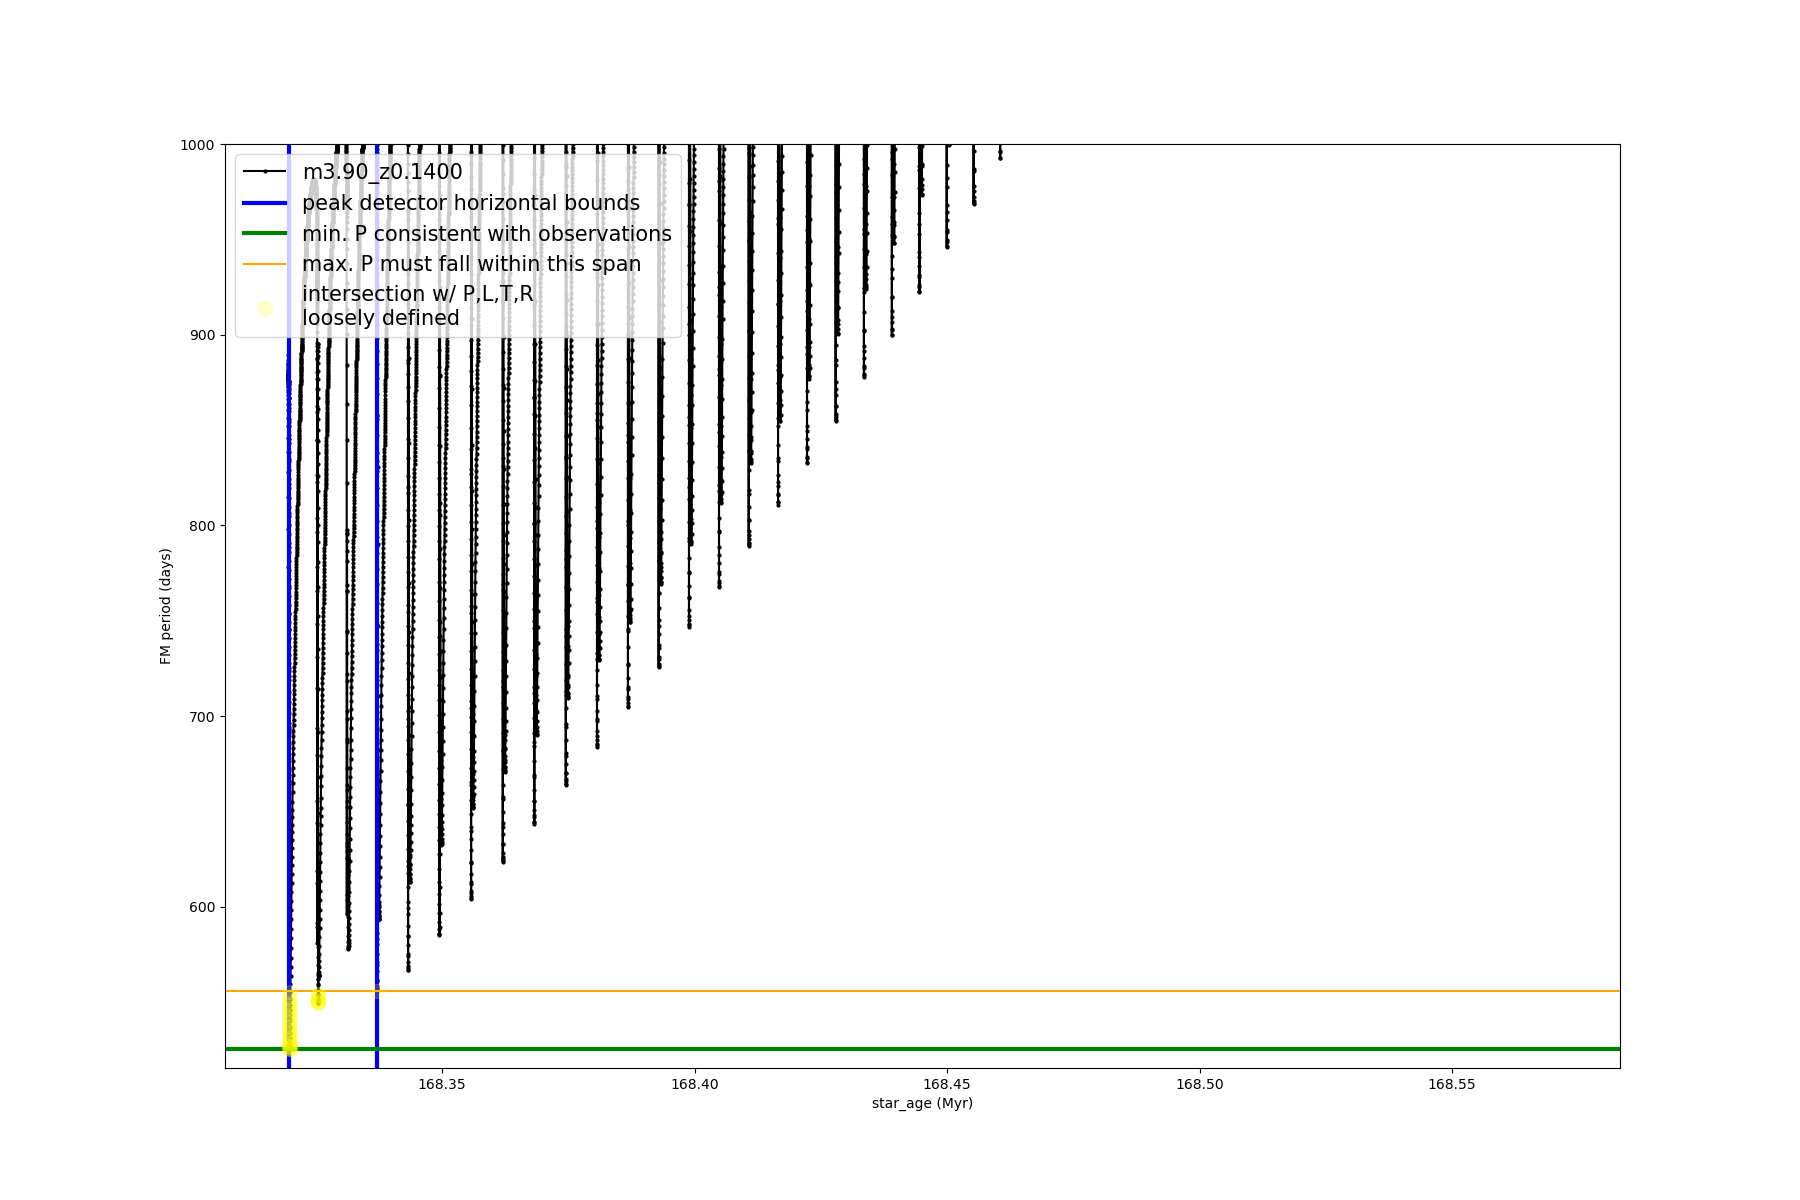Click 'peak detector horizontal bounds' legend label
The width and height of the screenshot is (1800, 1200).
[470, 203]
